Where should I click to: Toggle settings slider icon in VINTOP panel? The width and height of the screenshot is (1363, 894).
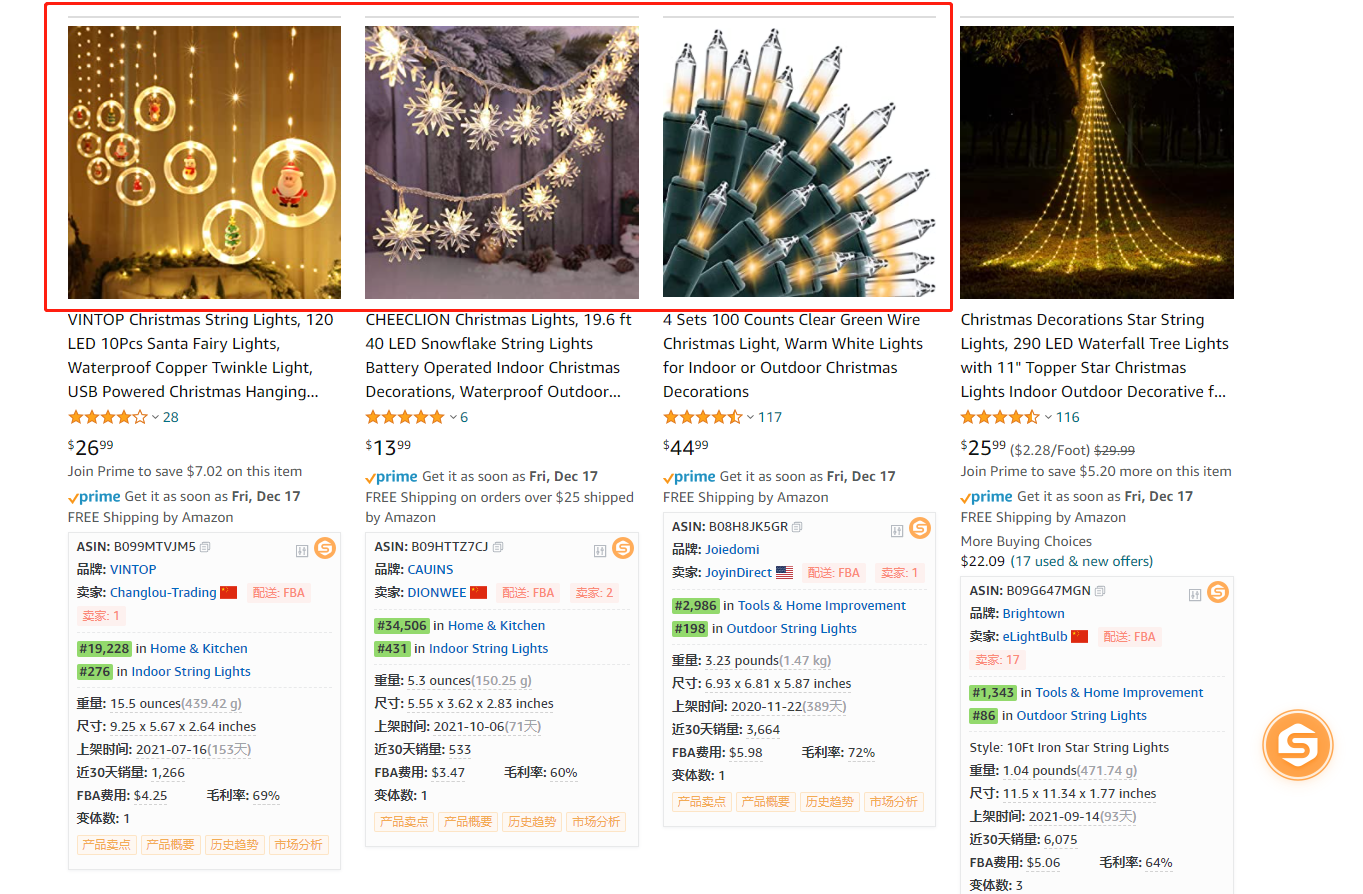click(x=302, y=551)
